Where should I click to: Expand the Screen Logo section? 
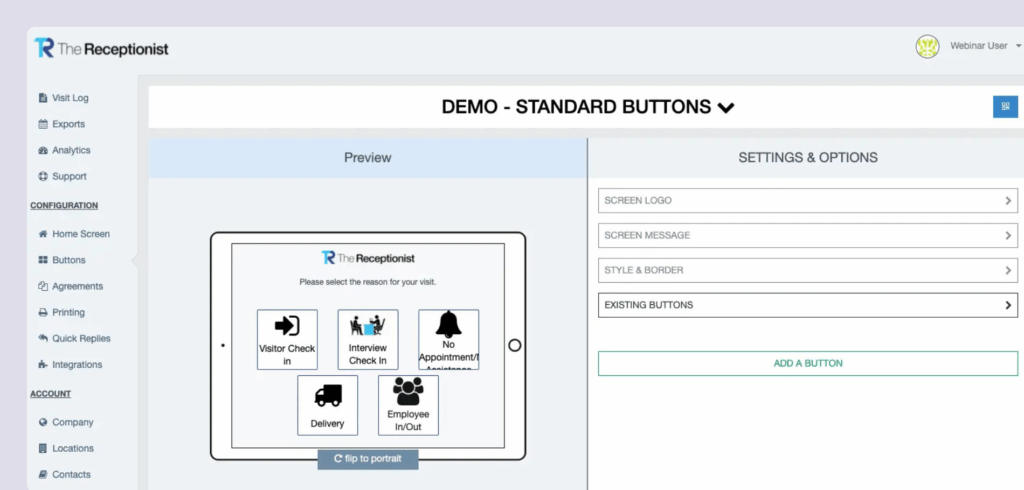click(x=808, y=201)
